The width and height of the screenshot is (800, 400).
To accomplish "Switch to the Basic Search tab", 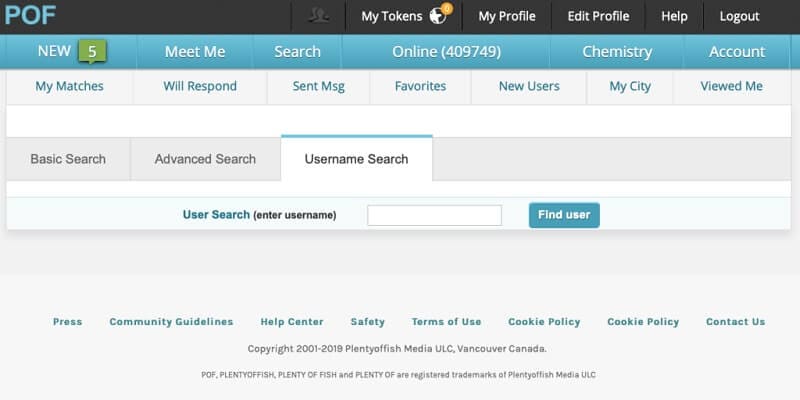I will click(68, 159).
